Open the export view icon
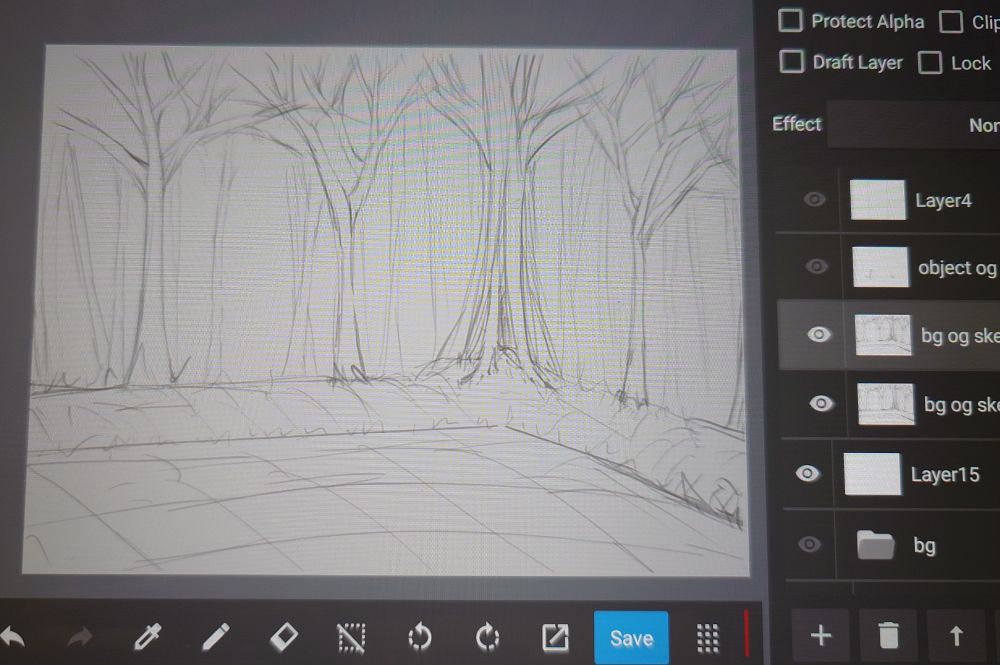The height and width of the screenshot is (665, 1000). click(556, 635)
